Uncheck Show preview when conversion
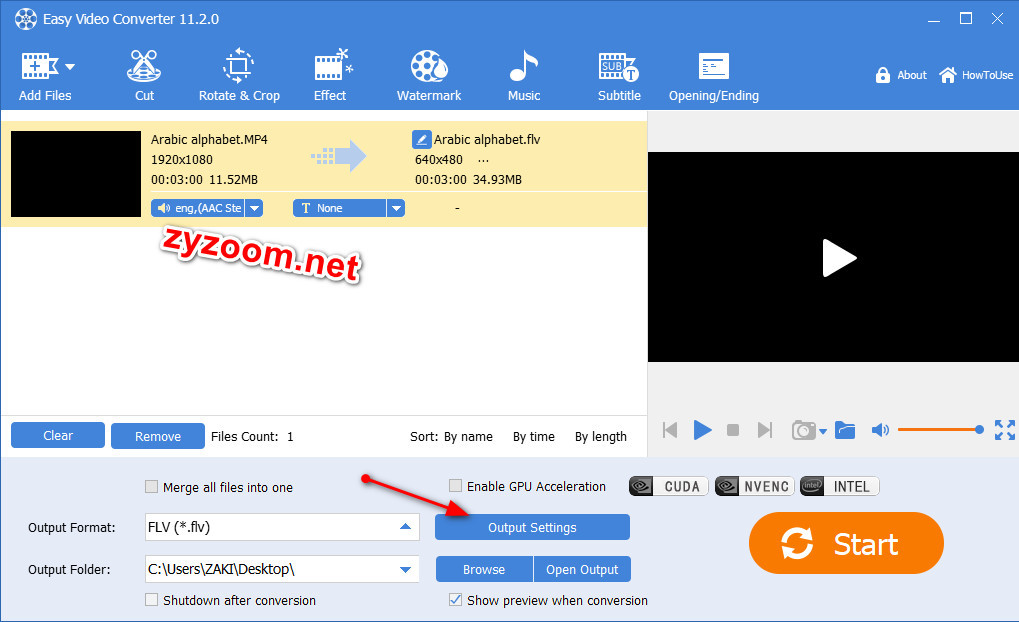 tap(456, 599)
